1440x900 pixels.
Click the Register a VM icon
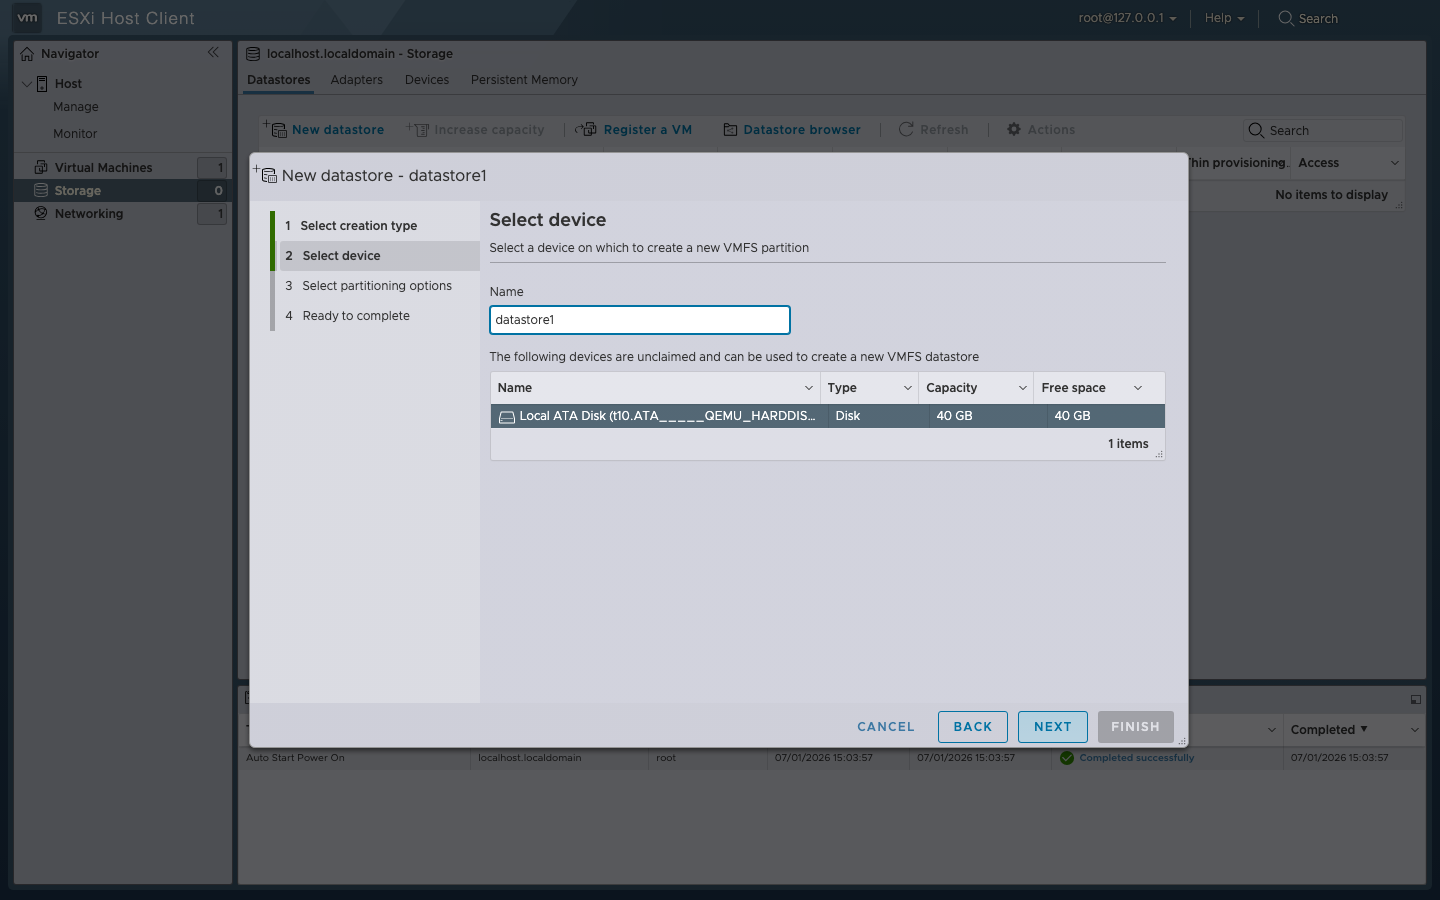tap(586, 129)
